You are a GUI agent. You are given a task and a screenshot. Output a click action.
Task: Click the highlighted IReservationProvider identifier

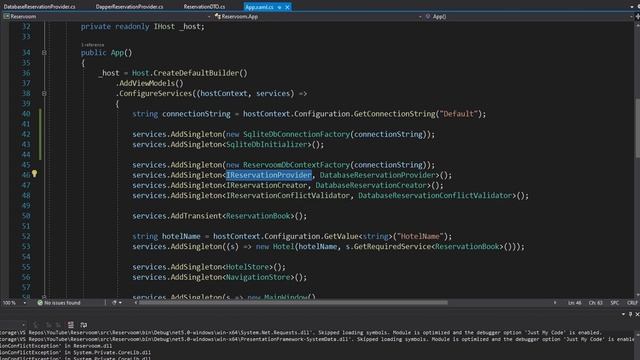pyautogui.click(x=269, y=175)
